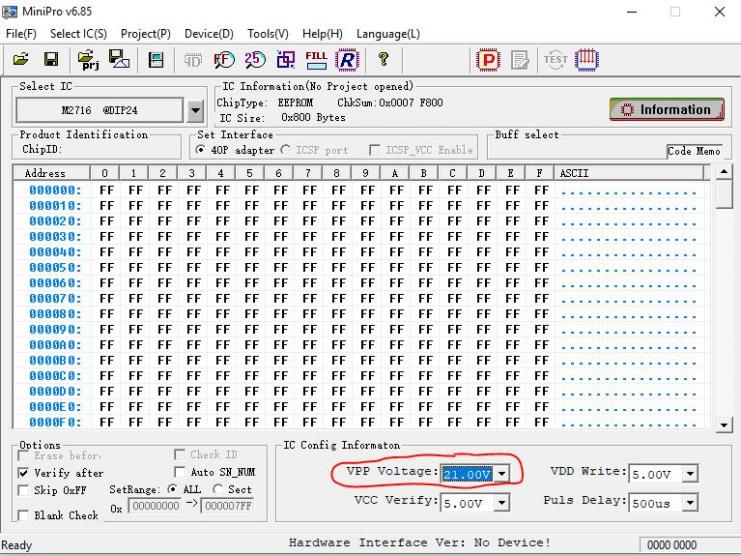
Task: Select the Sect range radio button
Action: [x=217, y=490]
